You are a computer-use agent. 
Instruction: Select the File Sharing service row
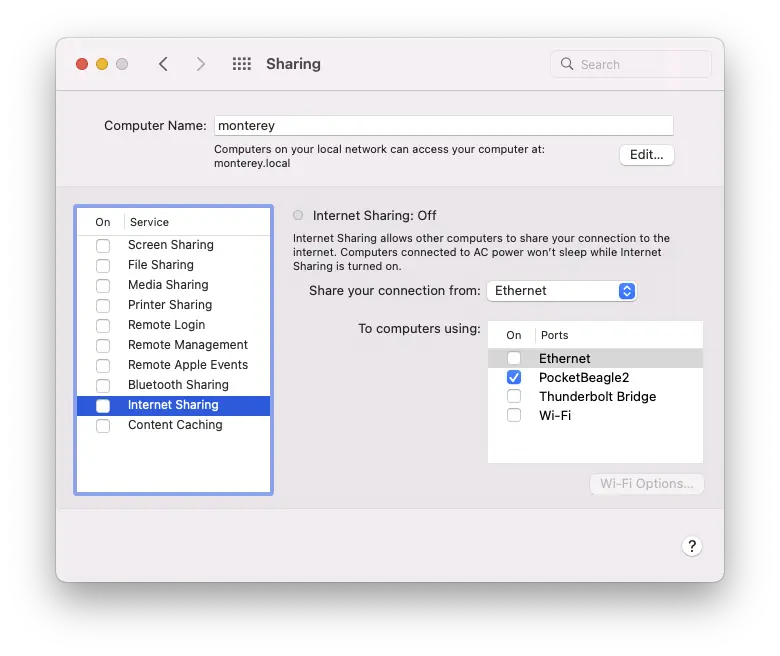pyautogui.click(x=174, y=265)
